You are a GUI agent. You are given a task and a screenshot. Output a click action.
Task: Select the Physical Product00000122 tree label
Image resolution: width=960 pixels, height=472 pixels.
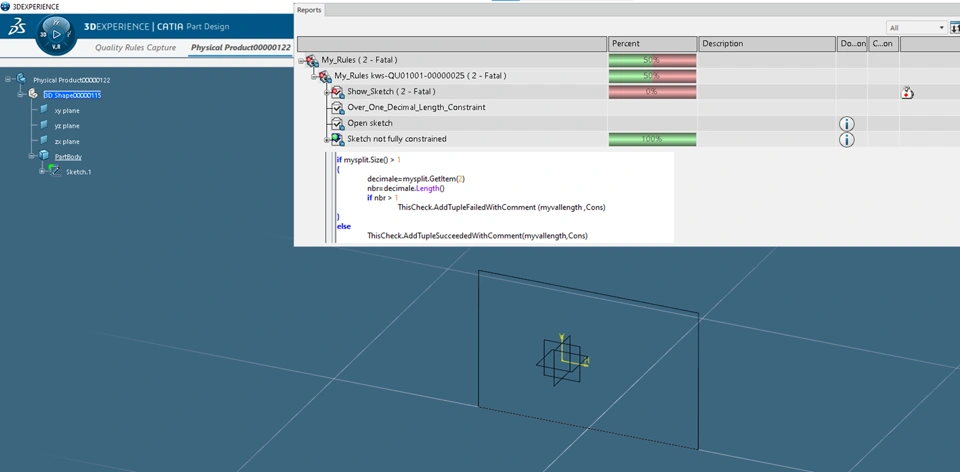pos(72,80)
